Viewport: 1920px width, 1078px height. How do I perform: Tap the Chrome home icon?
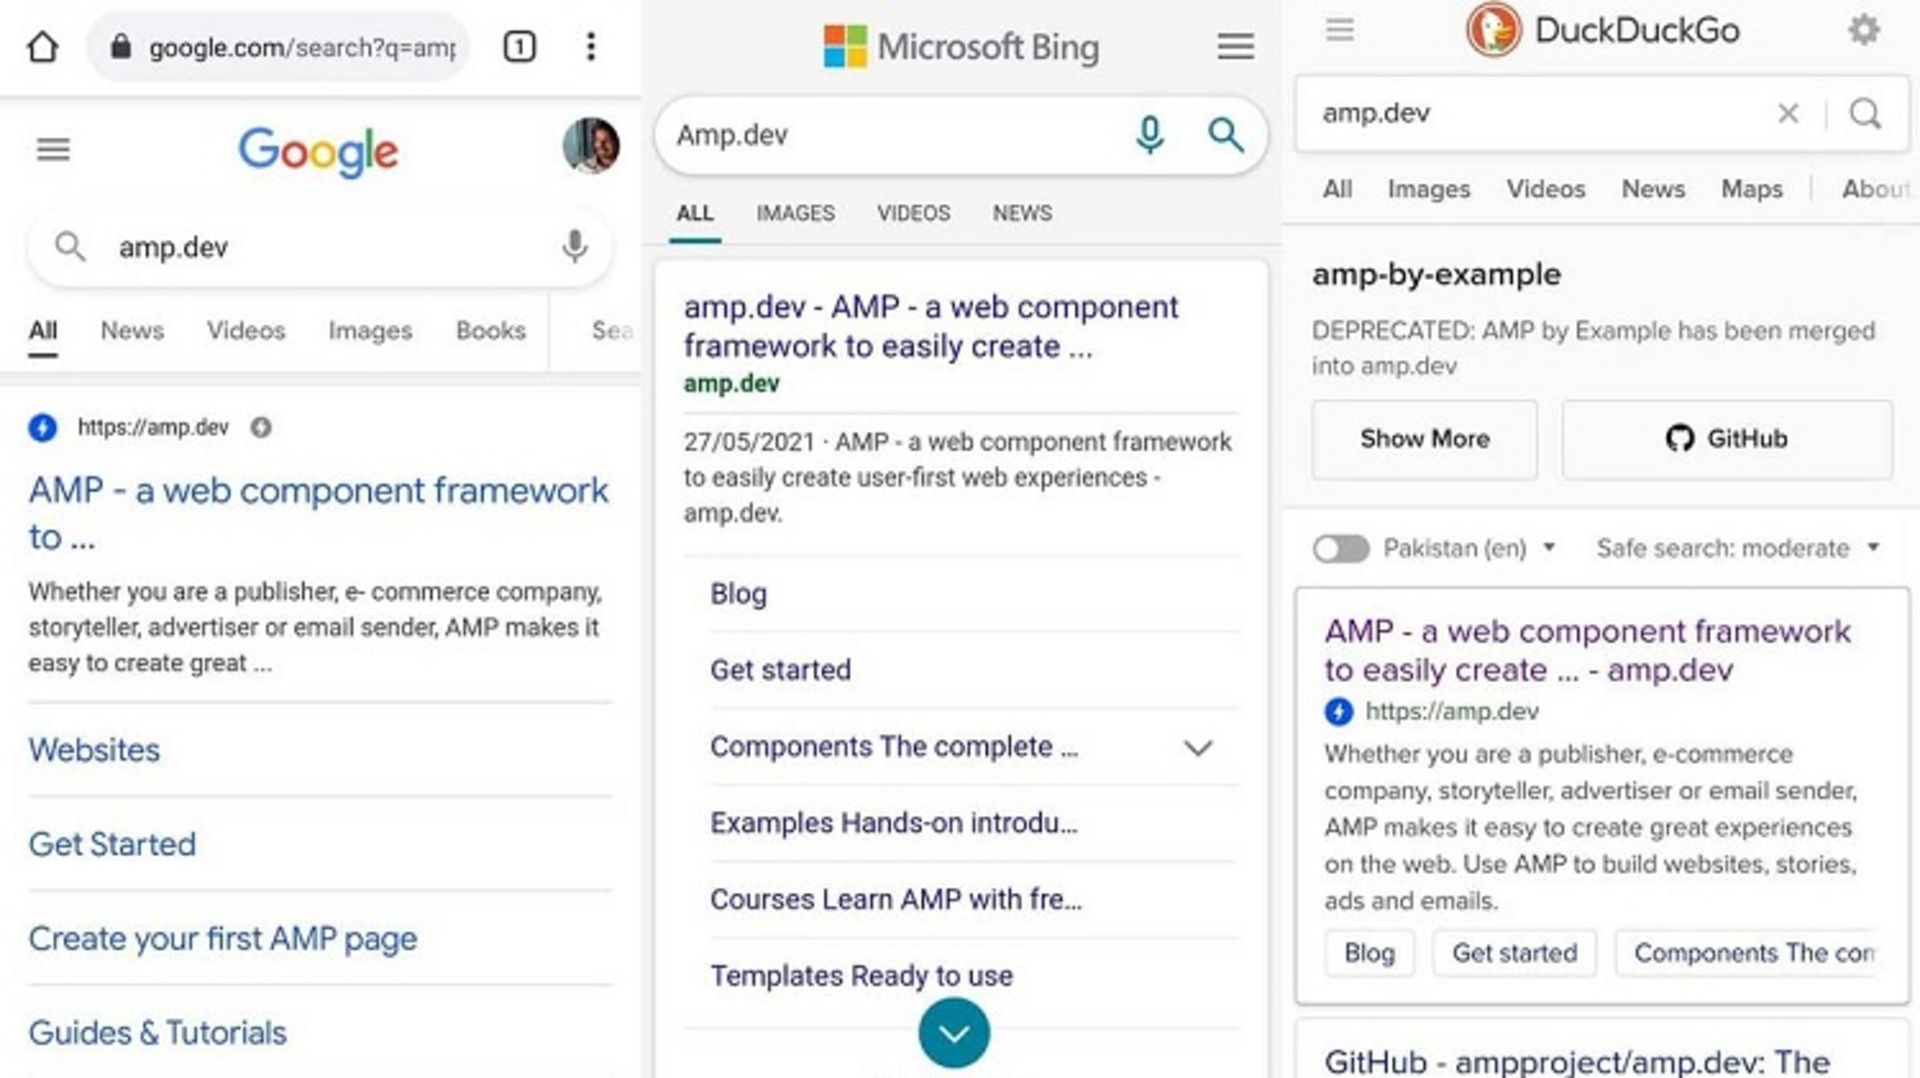tap(42, 47)
